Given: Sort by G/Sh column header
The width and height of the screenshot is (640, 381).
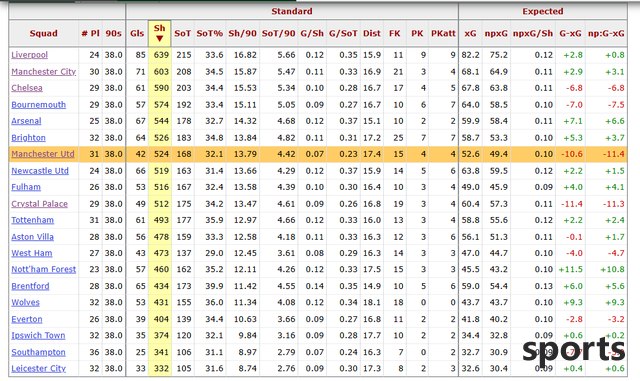Looking at the screenshot, I should tap(312, 34).
